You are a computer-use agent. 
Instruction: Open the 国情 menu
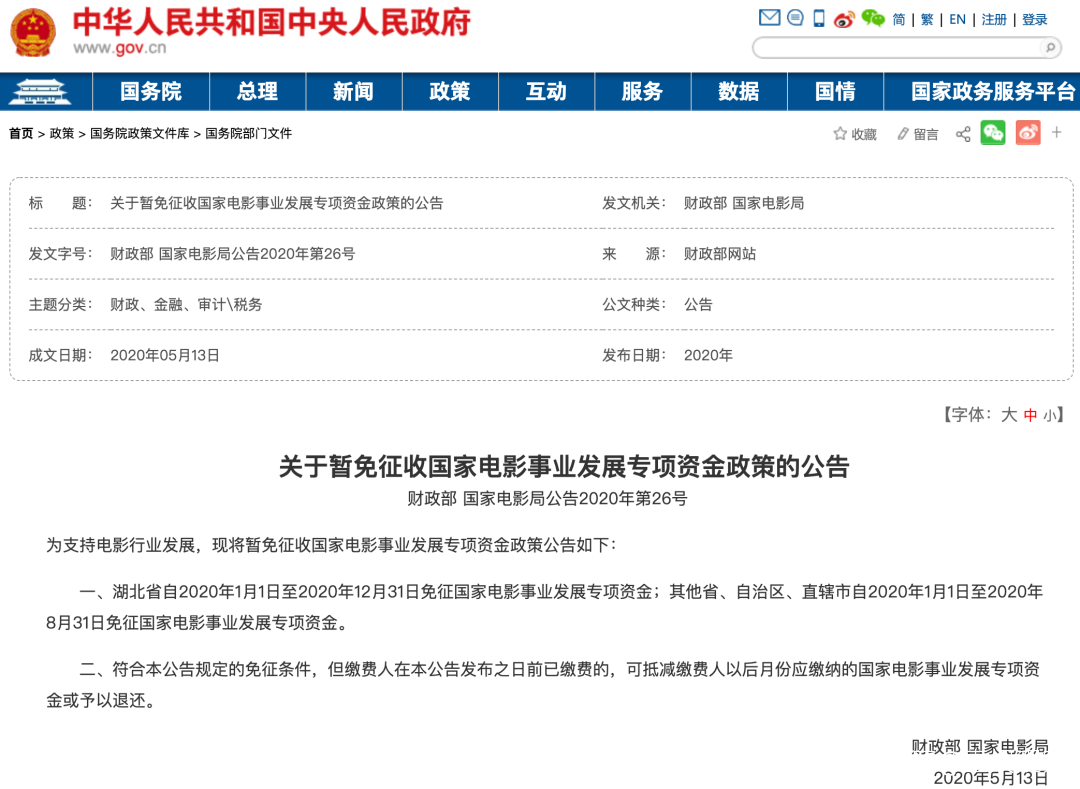[835, 92]
